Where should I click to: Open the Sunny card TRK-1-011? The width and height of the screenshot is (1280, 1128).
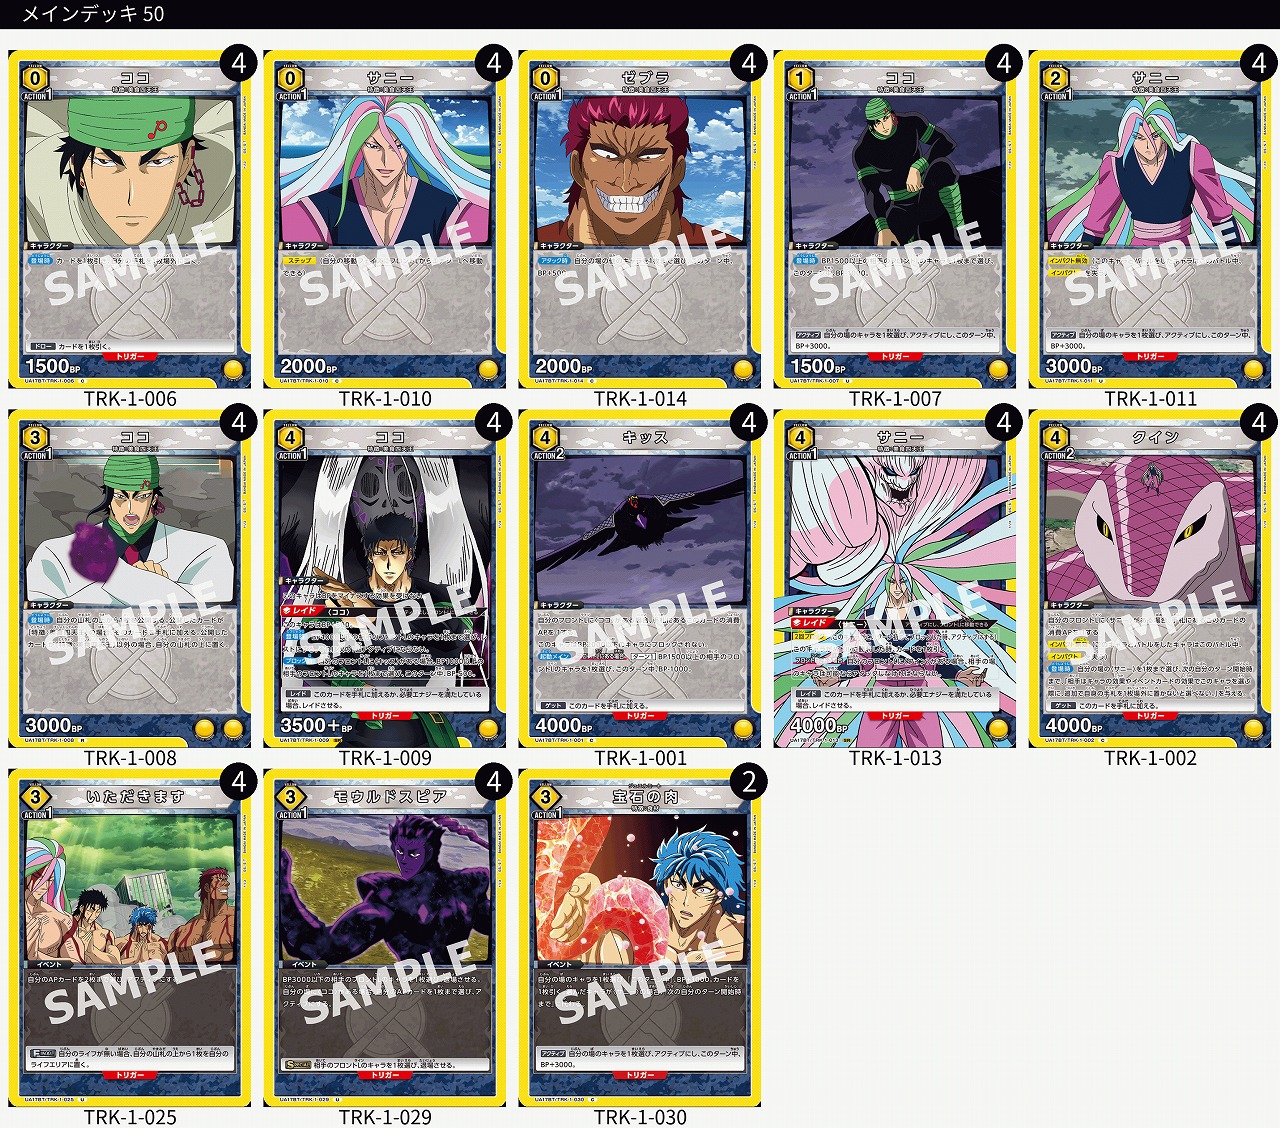(1150, 220)
